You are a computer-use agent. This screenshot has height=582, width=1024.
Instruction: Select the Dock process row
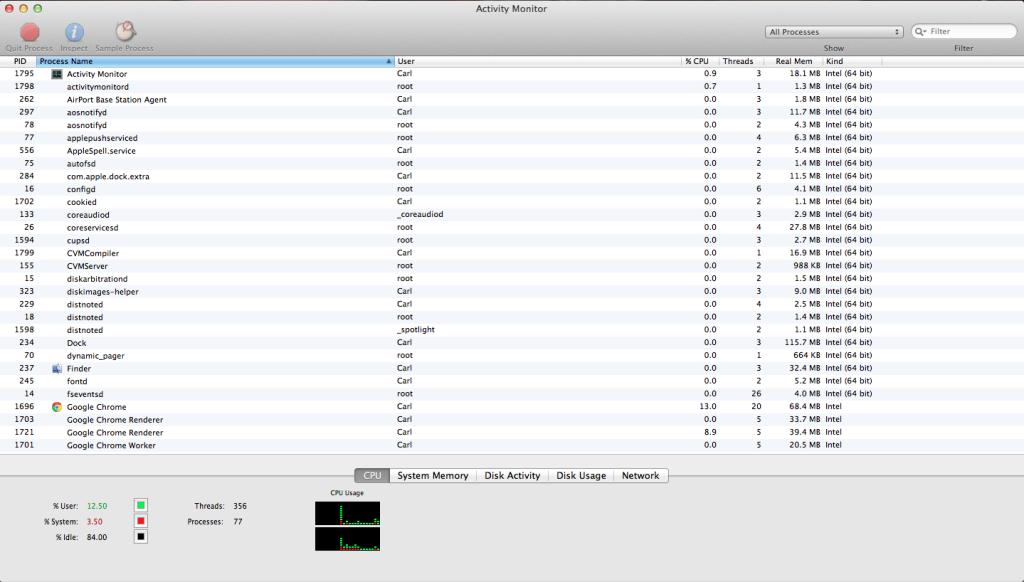point(512,342)
